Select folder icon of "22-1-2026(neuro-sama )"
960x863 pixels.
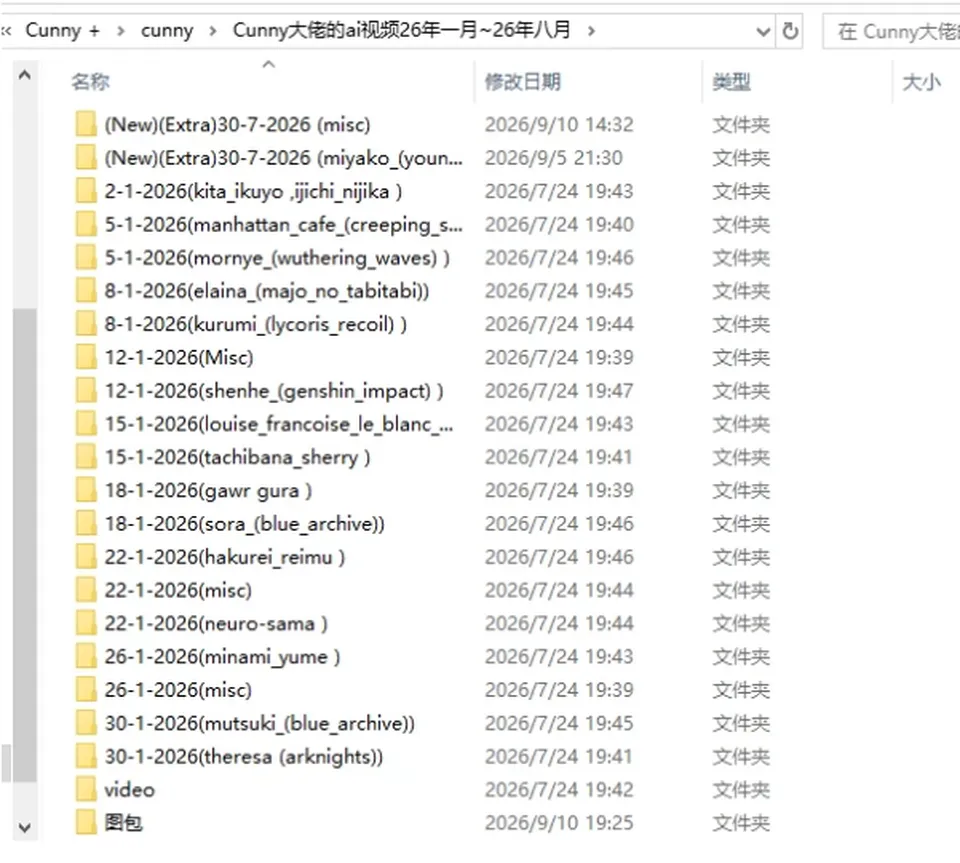86,623
